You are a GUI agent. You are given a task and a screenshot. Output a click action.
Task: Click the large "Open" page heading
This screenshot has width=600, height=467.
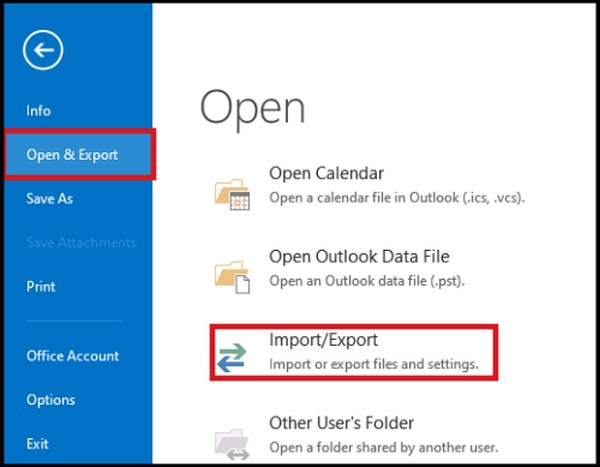point(252,107)
